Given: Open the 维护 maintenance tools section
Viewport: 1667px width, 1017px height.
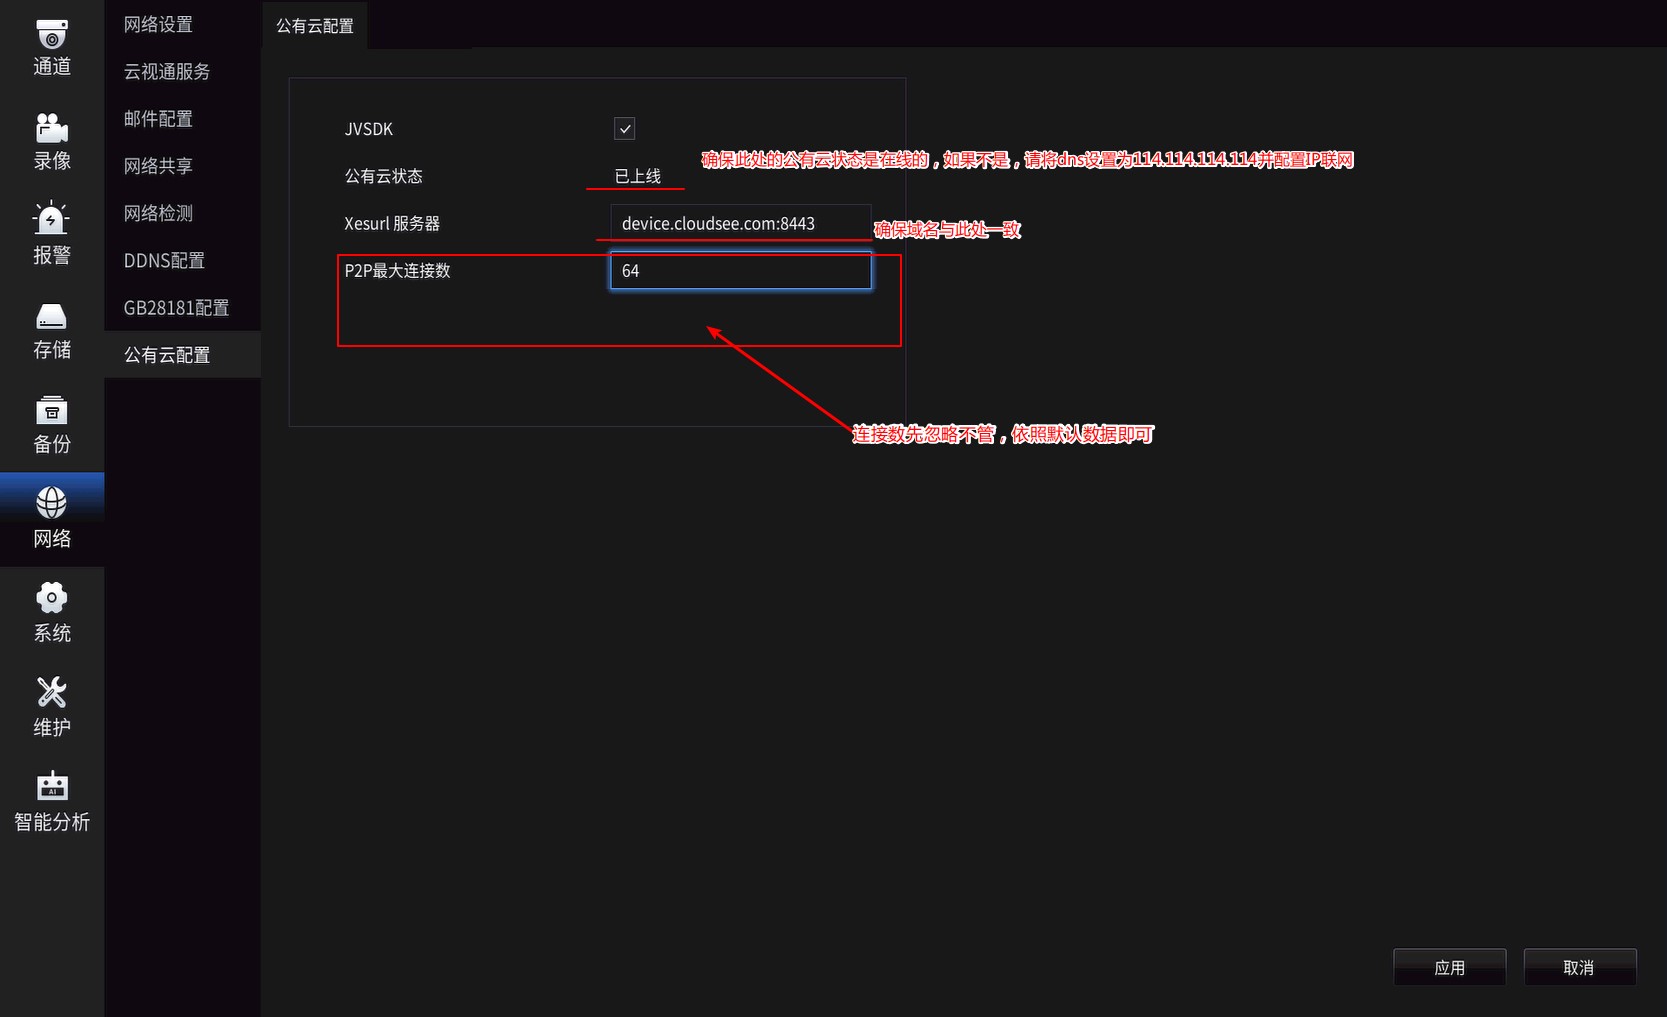Looking at the screenshot, I should pos(52,708).
